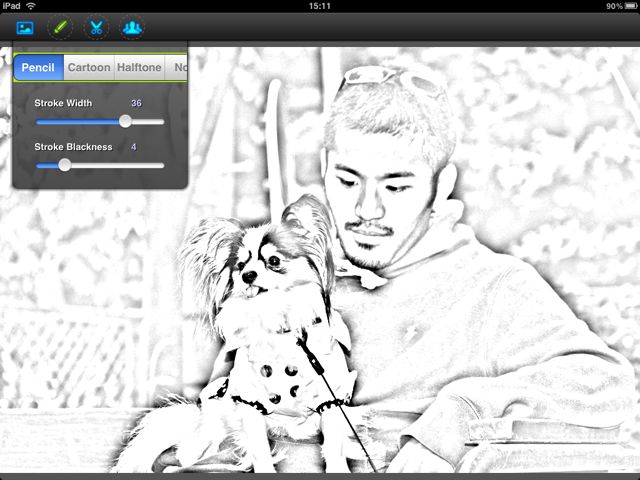Open the photo library image icon
Screen dimensions: 640x480
[25, 28]
